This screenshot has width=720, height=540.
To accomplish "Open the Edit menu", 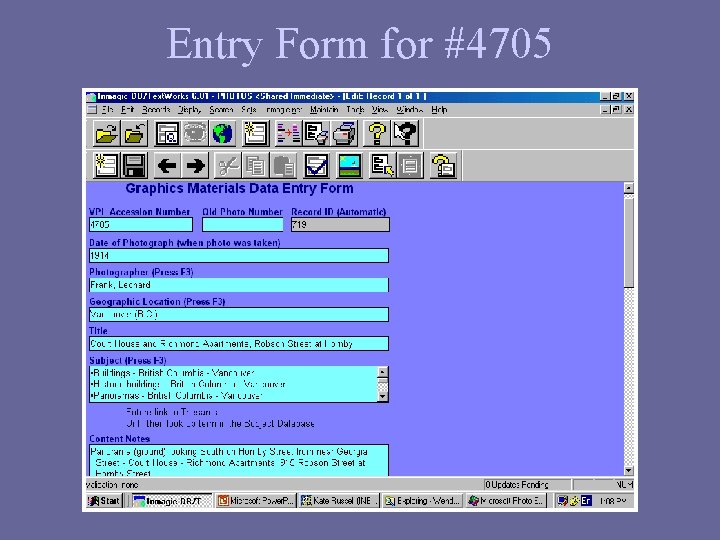I will tap(127, 110).
